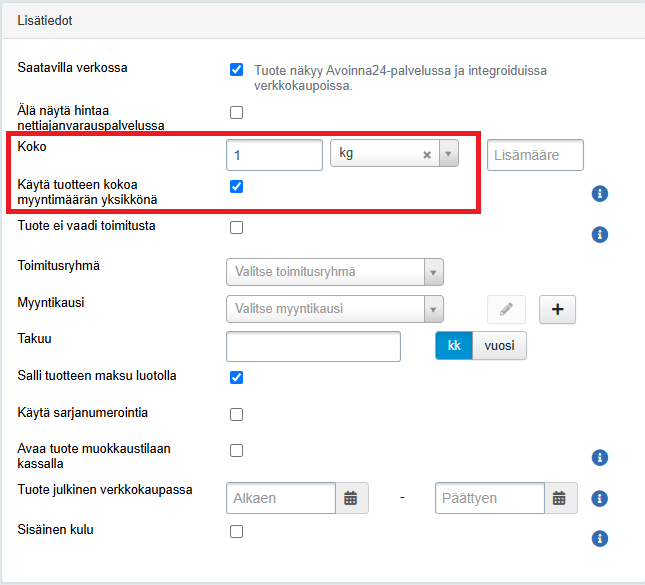This screenshot has height=585, width=645.
Task: Expand the Valitse toimitusryhmä dropdown
Action: (334, 272)
